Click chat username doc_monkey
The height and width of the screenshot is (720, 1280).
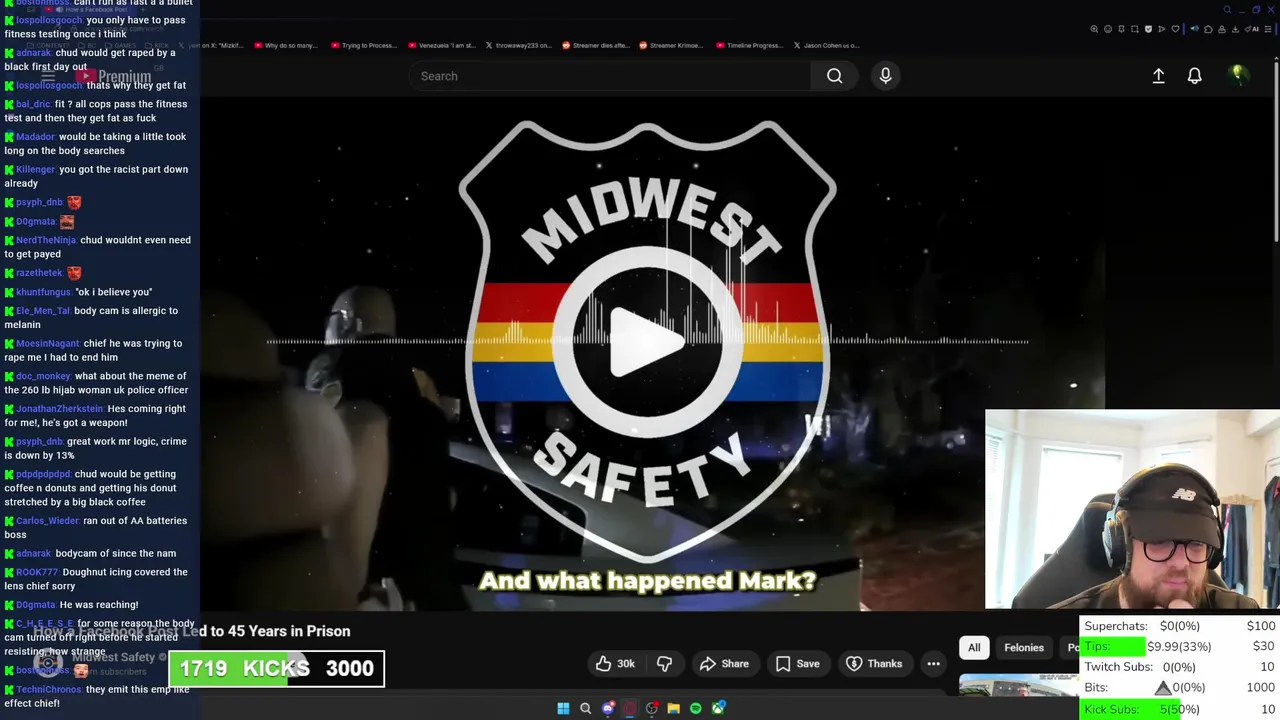point(43,376)
